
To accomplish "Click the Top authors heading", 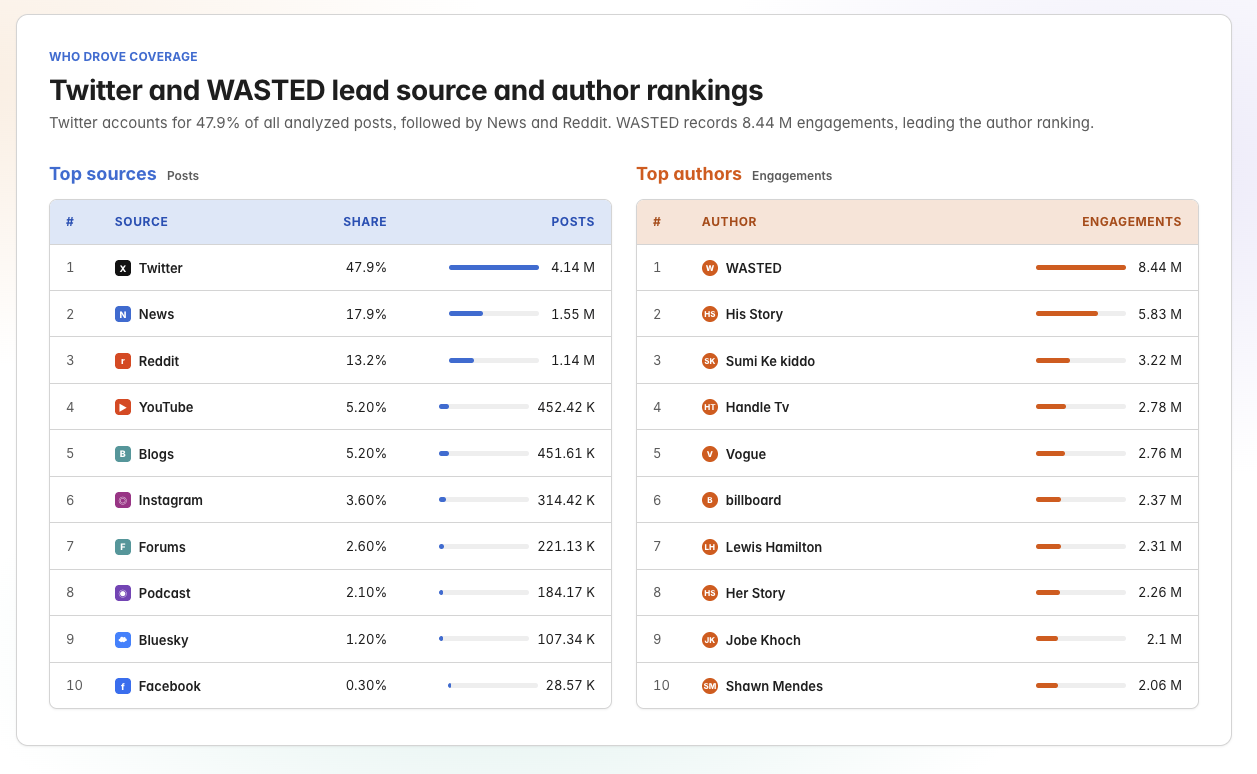I will pos(689,174).
